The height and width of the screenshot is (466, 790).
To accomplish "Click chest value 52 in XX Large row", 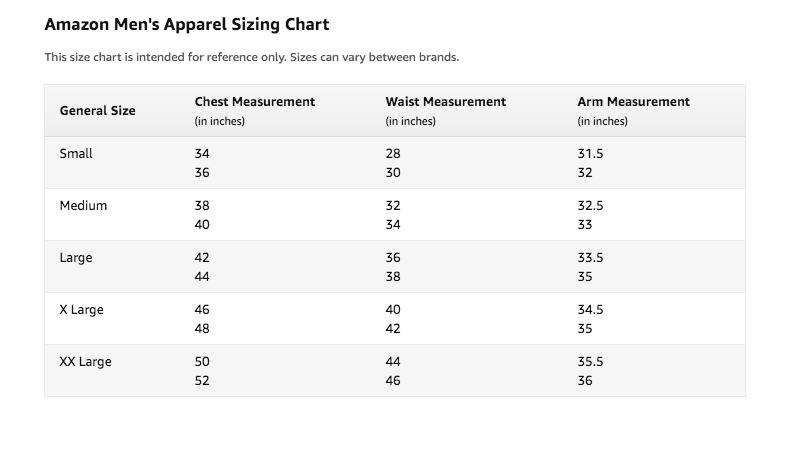I will [202, 380].
